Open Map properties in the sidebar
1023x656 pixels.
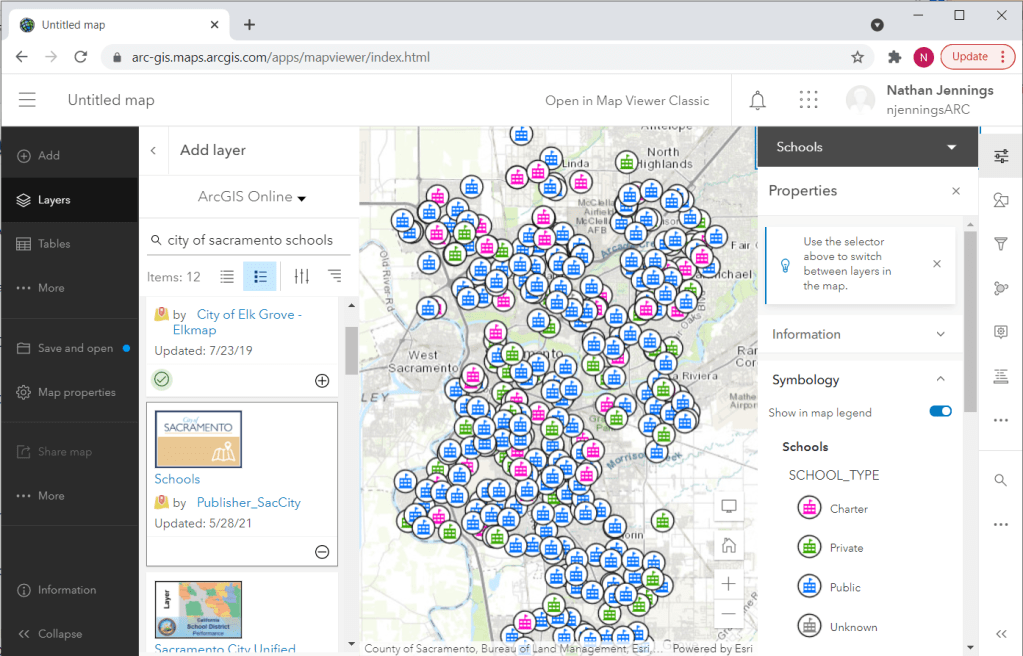[x=76, y=392]
